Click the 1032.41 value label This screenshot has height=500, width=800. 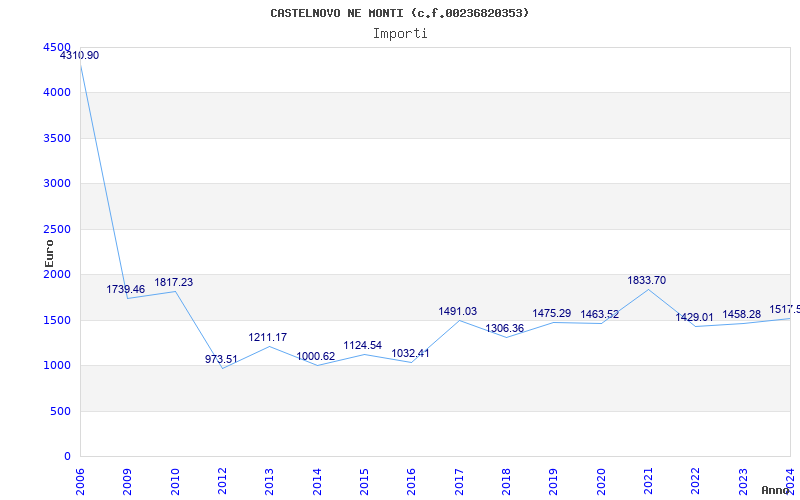[x=410, y=354]
